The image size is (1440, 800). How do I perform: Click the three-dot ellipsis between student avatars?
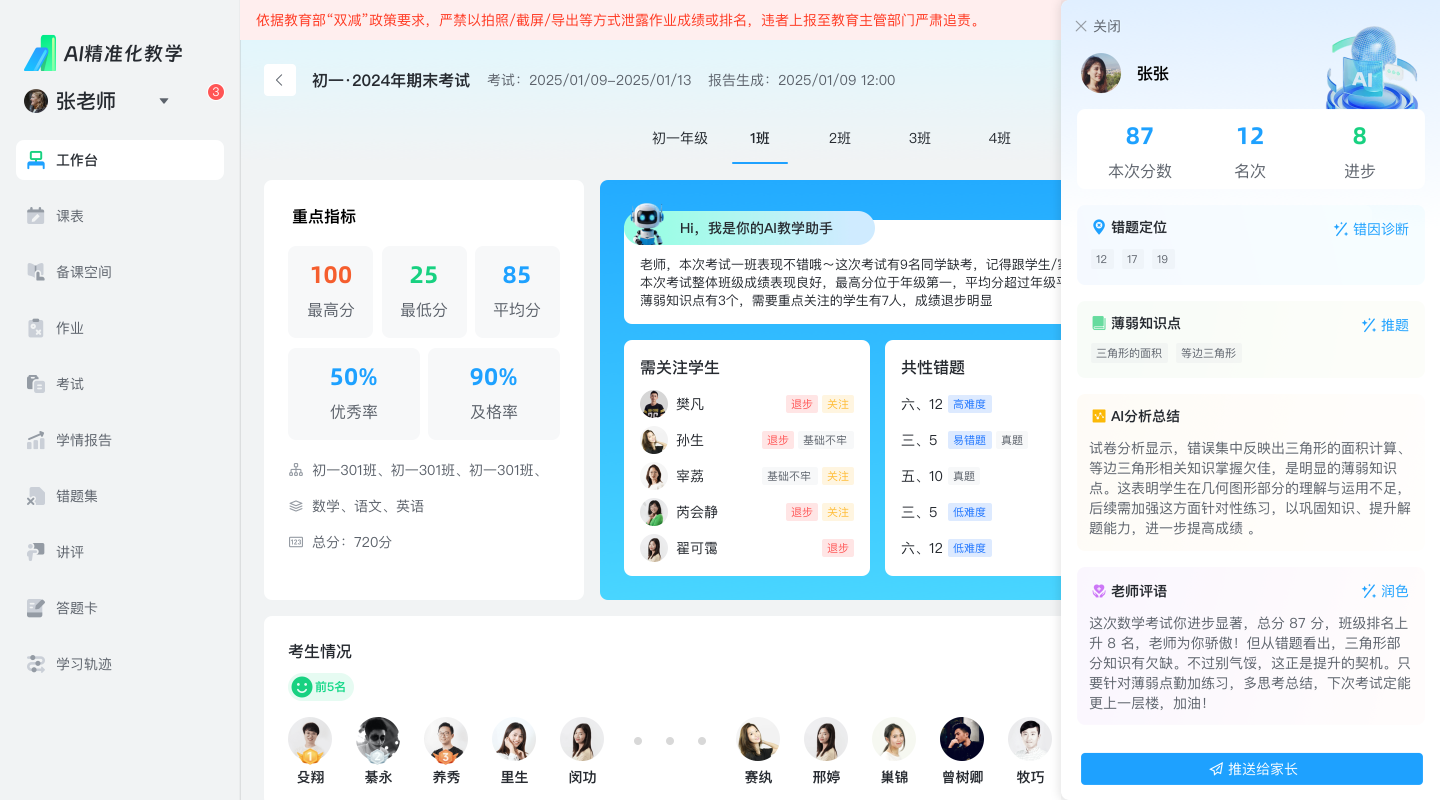[x=670, y=741]
